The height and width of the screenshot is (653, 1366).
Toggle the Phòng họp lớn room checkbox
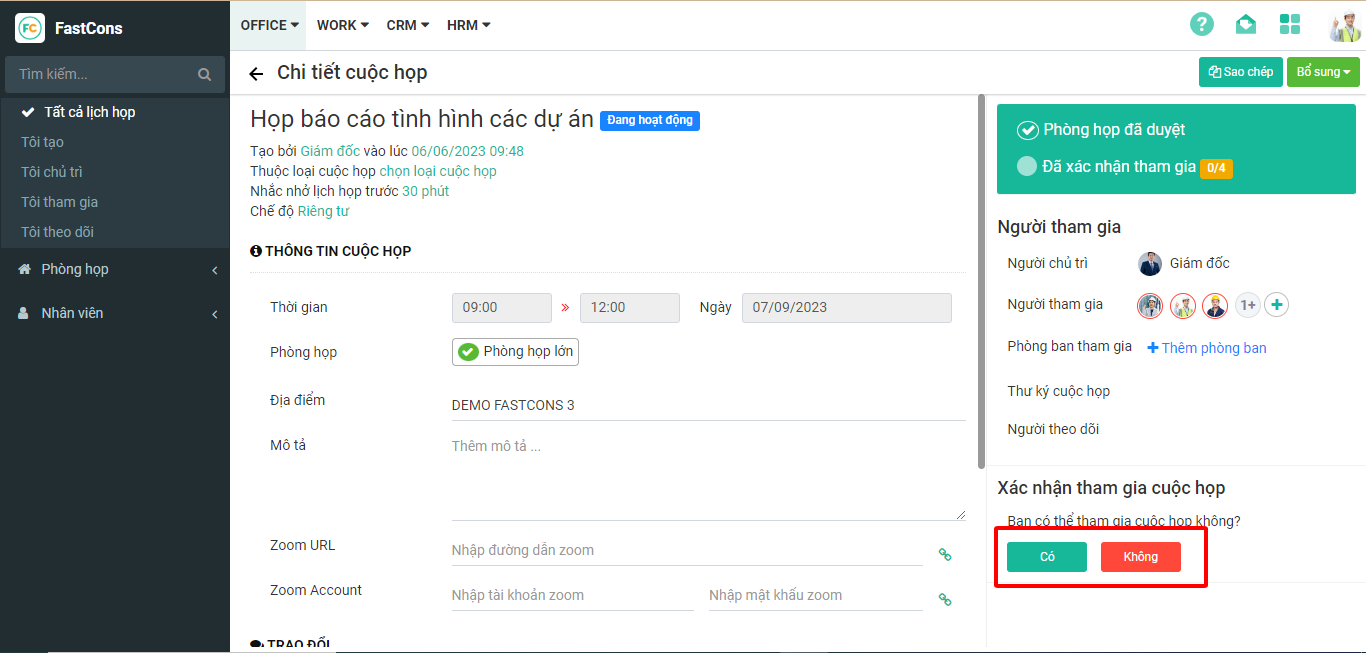pyautogui.click(x=467, y=352)
